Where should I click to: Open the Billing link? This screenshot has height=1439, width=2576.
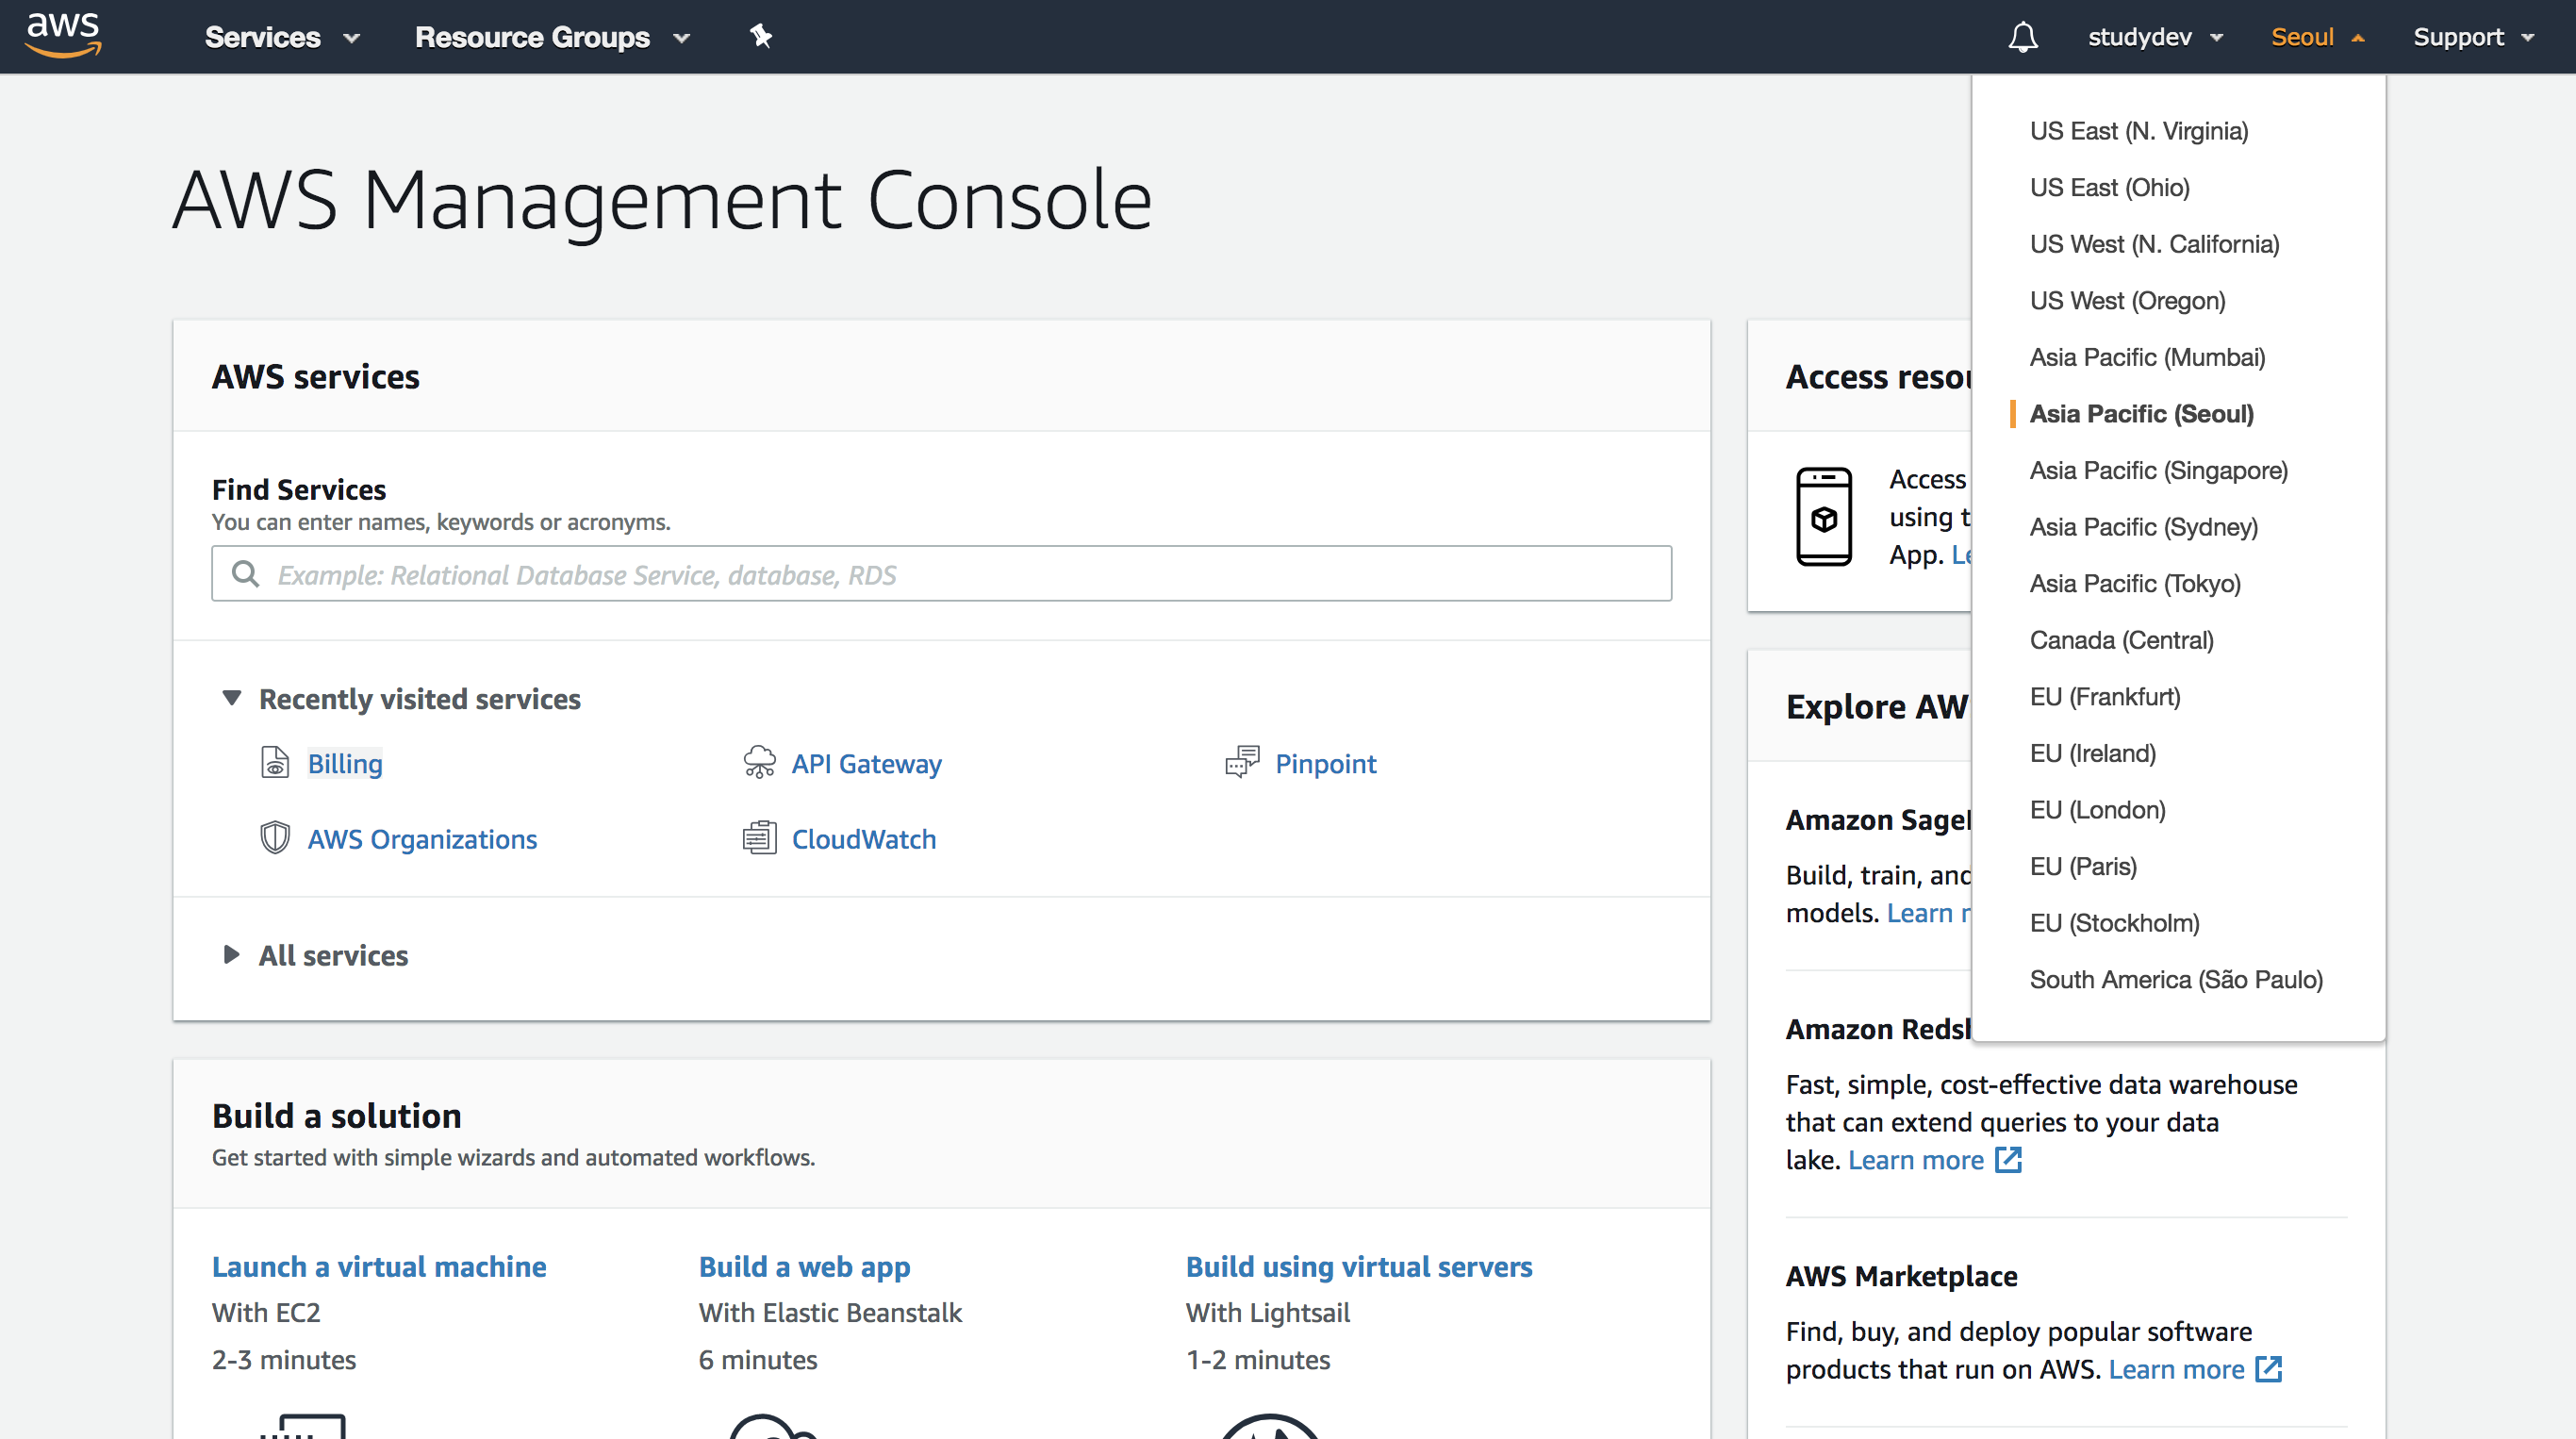point(345,763)
